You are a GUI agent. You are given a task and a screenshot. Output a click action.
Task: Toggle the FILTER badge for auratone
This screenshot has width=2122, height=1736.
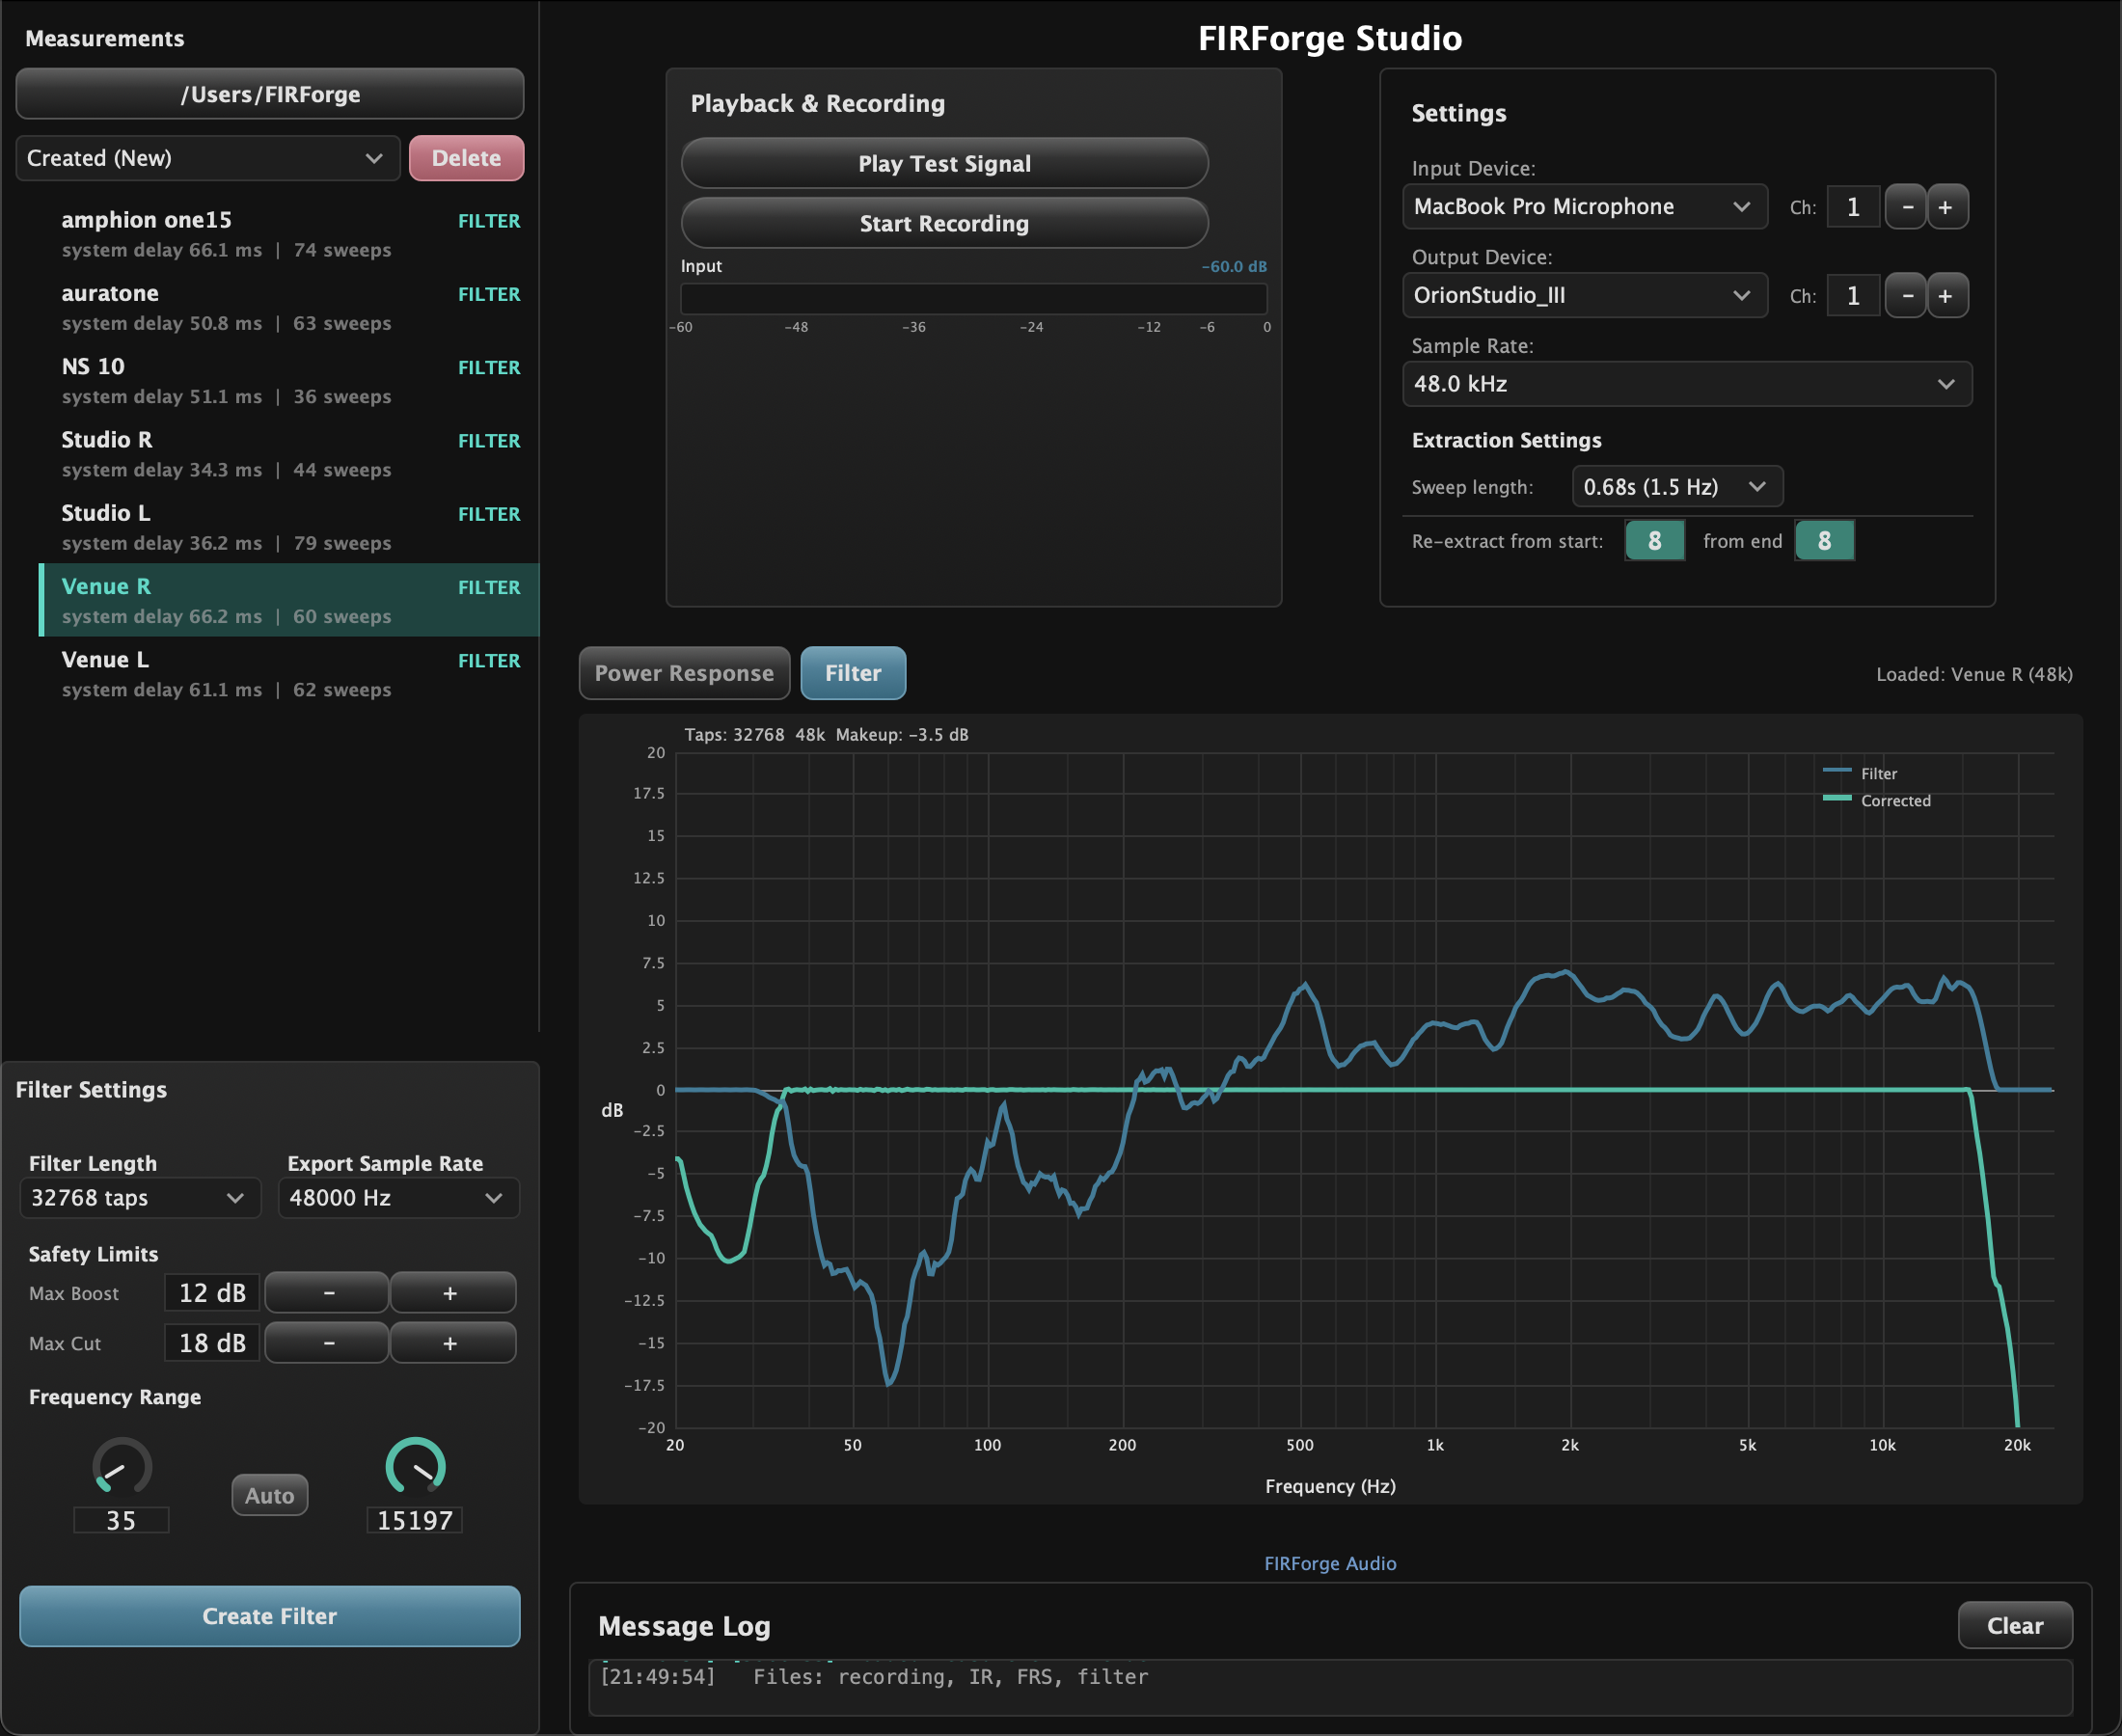[x=488, y=294]
